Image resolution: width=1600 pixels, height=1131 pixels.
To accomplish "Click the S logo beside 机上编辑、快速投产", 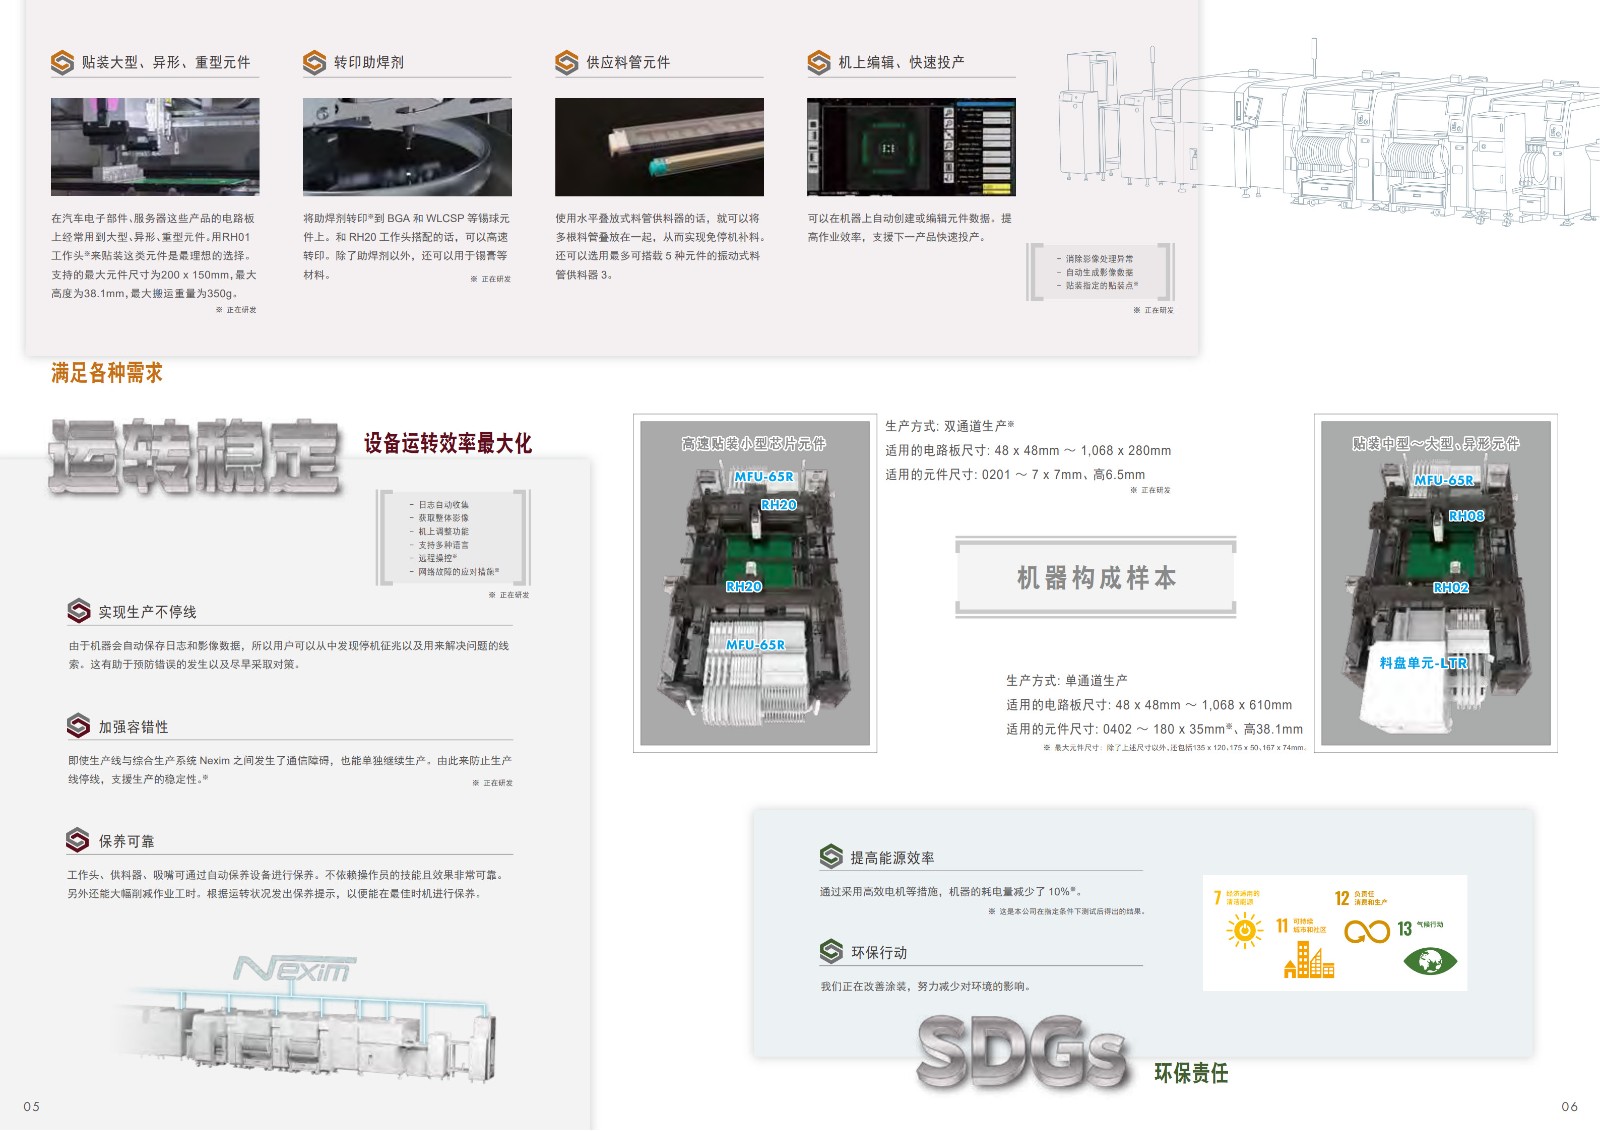I will click(819, 62).
